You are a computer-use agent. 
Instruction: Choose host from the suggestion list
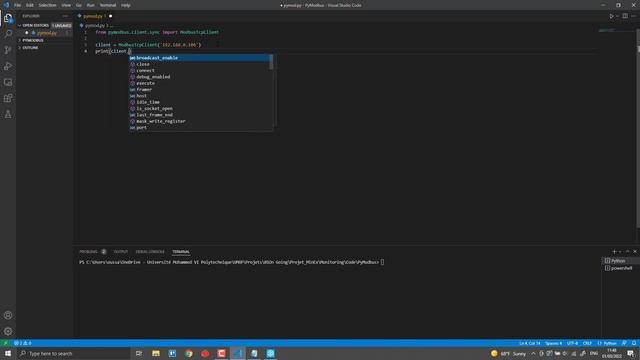(199, 96)
